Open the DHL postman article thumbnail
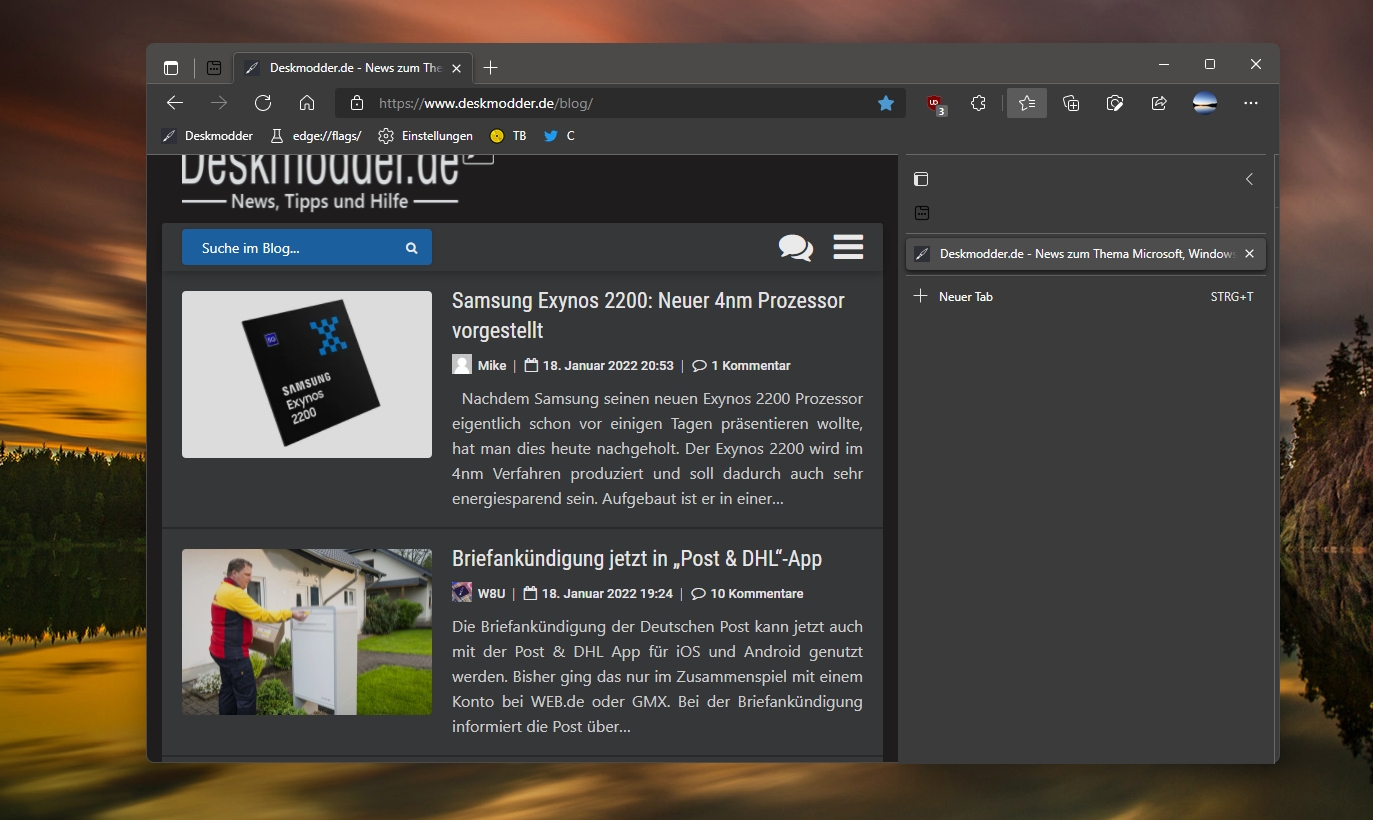This screenshot has width=1373, height=820. pos(307,632)
